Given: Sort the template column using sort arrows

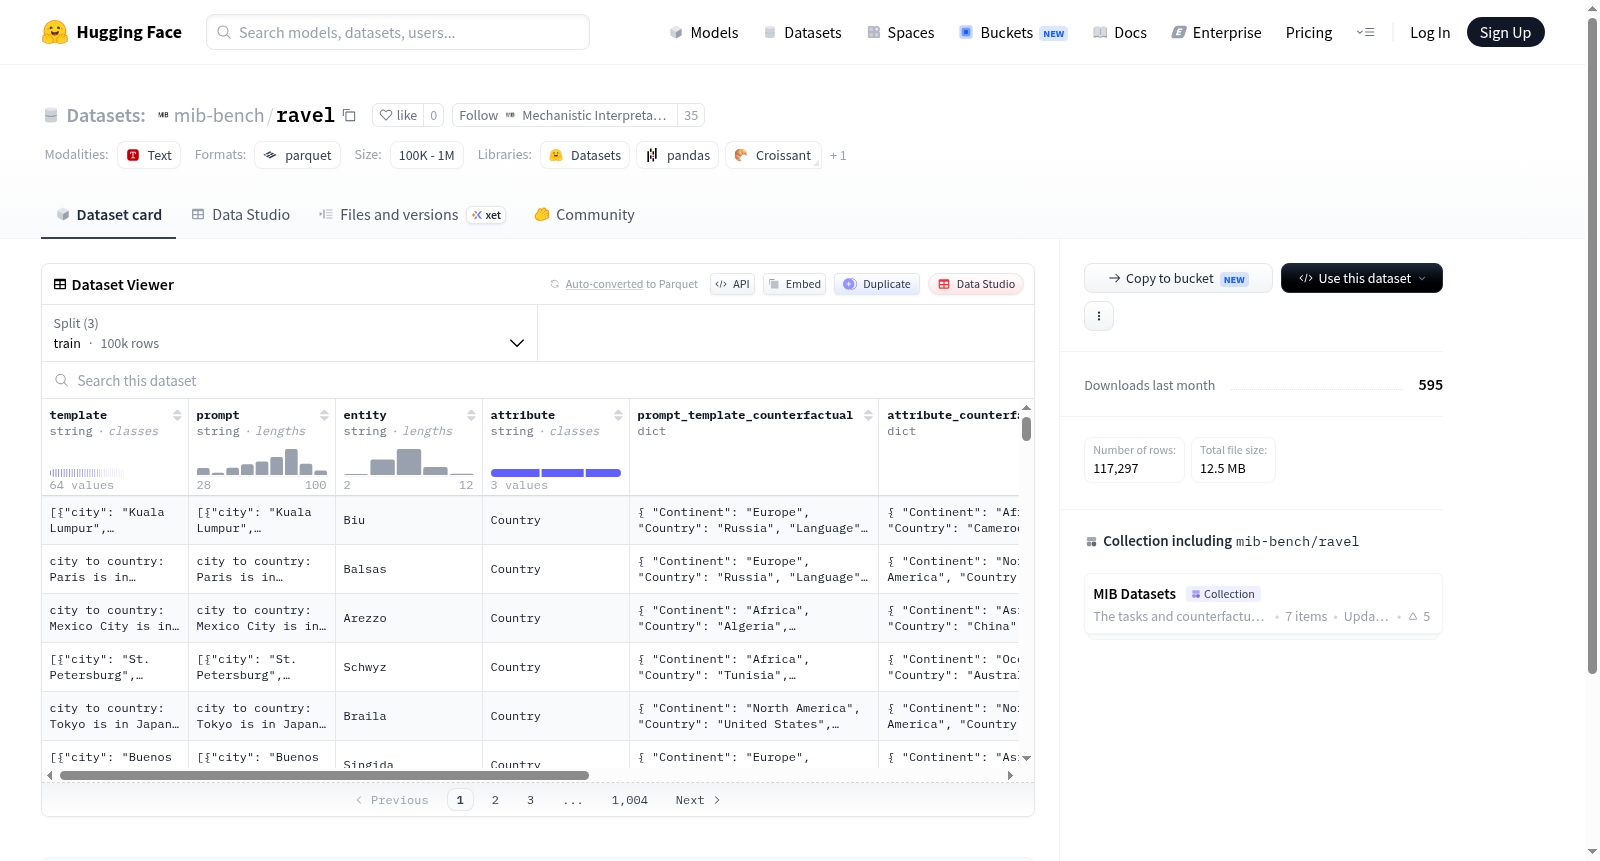Looking at the screenshot, I should pyautogui.click(x=177, y=415).
